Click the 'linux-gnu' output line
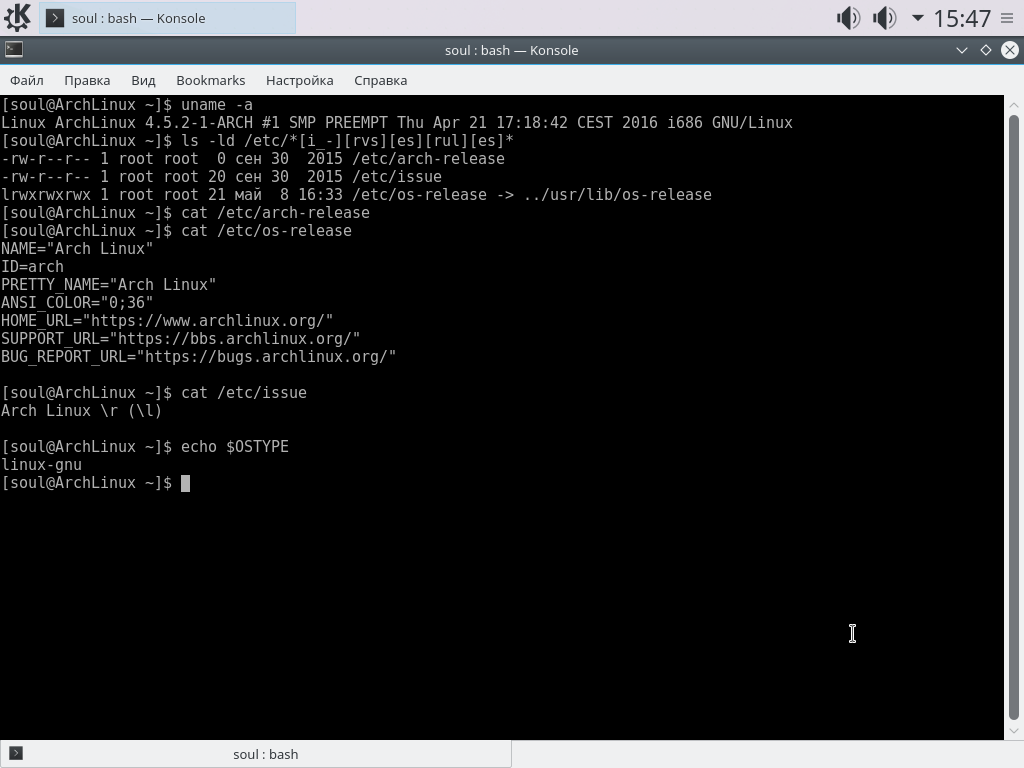This screenshot has width=1024, height=768. (42, 465)
